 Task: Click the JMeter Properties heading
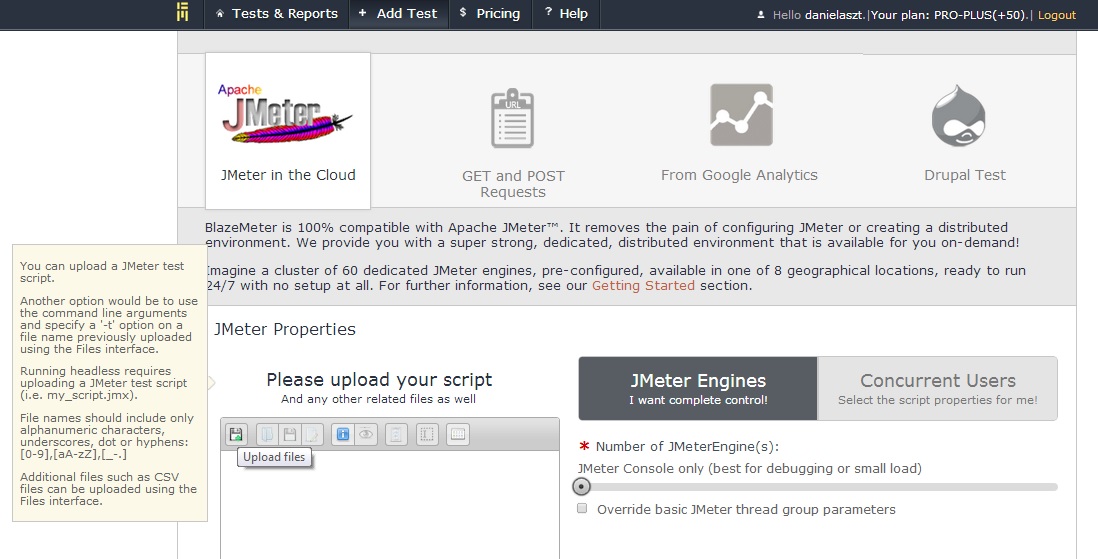click(285, 329)
